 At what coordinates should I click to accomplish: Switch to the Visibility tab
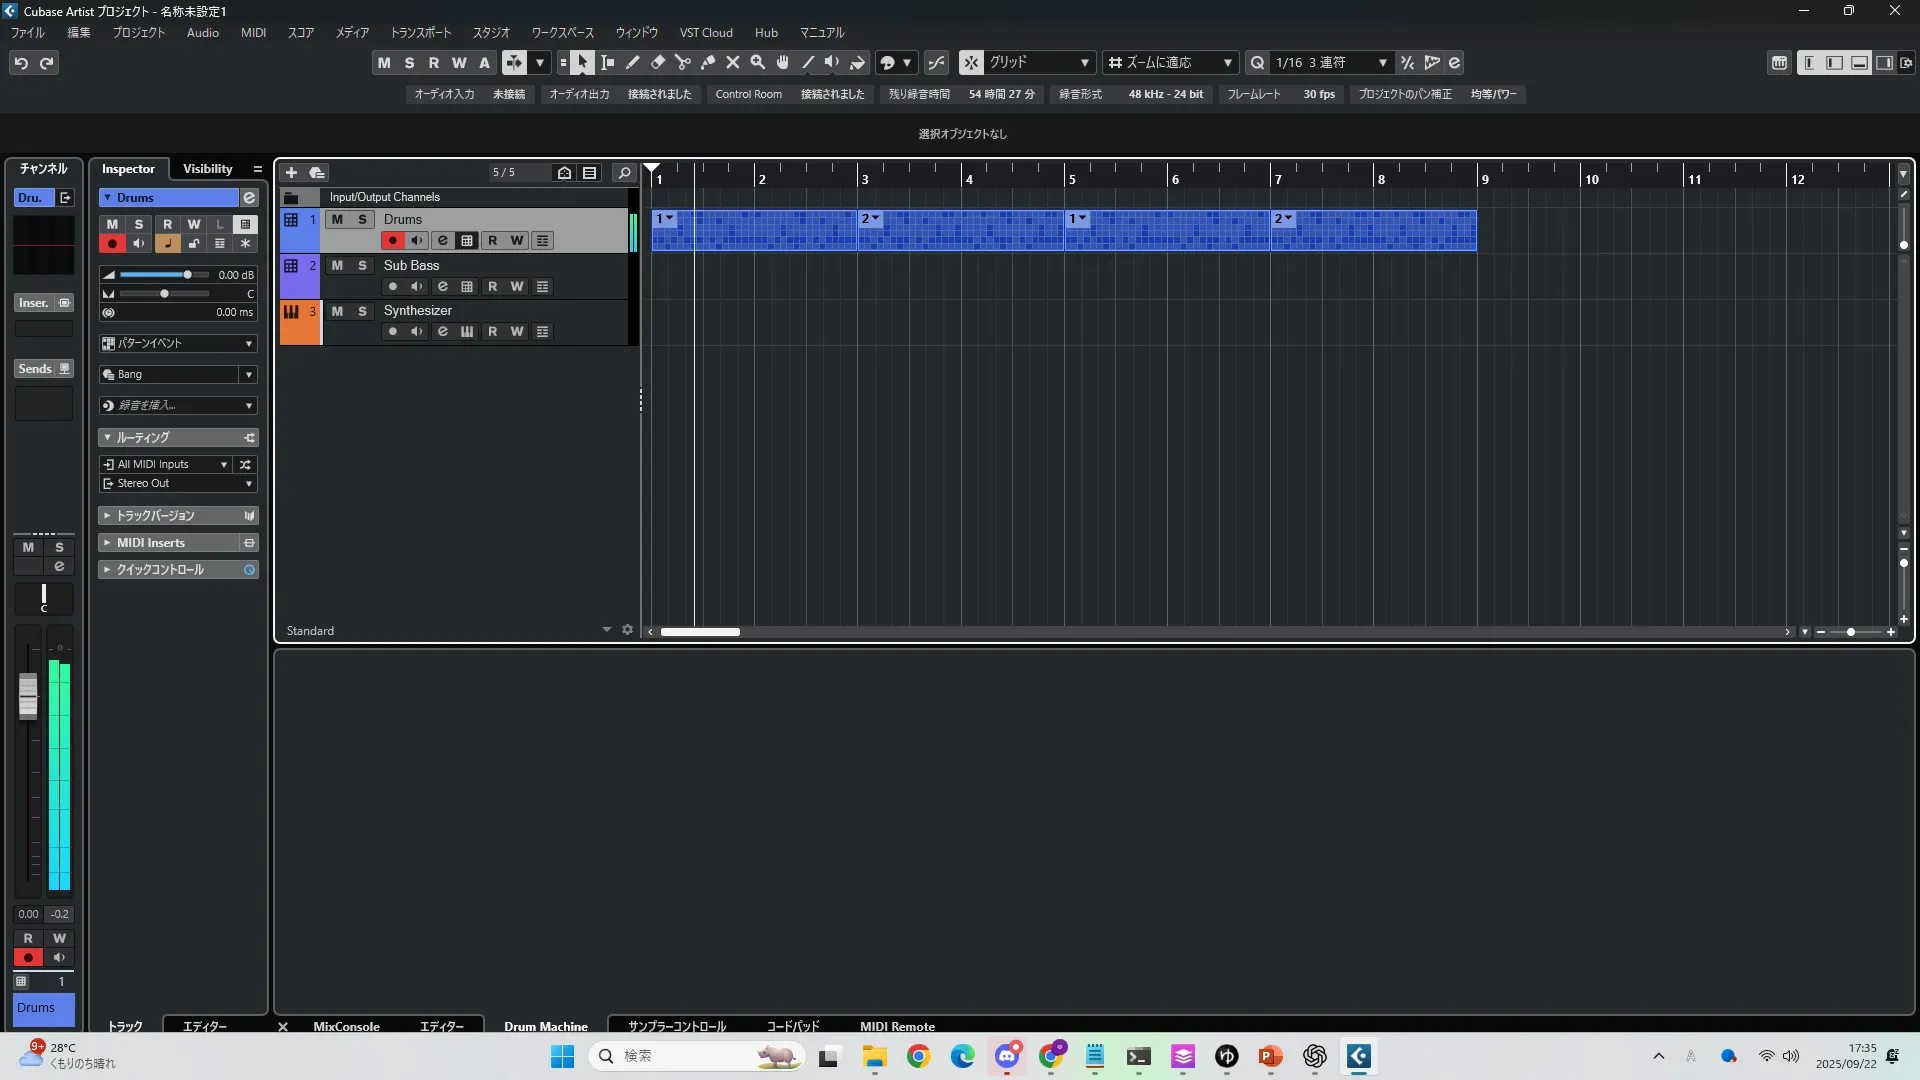coord(207,169)
